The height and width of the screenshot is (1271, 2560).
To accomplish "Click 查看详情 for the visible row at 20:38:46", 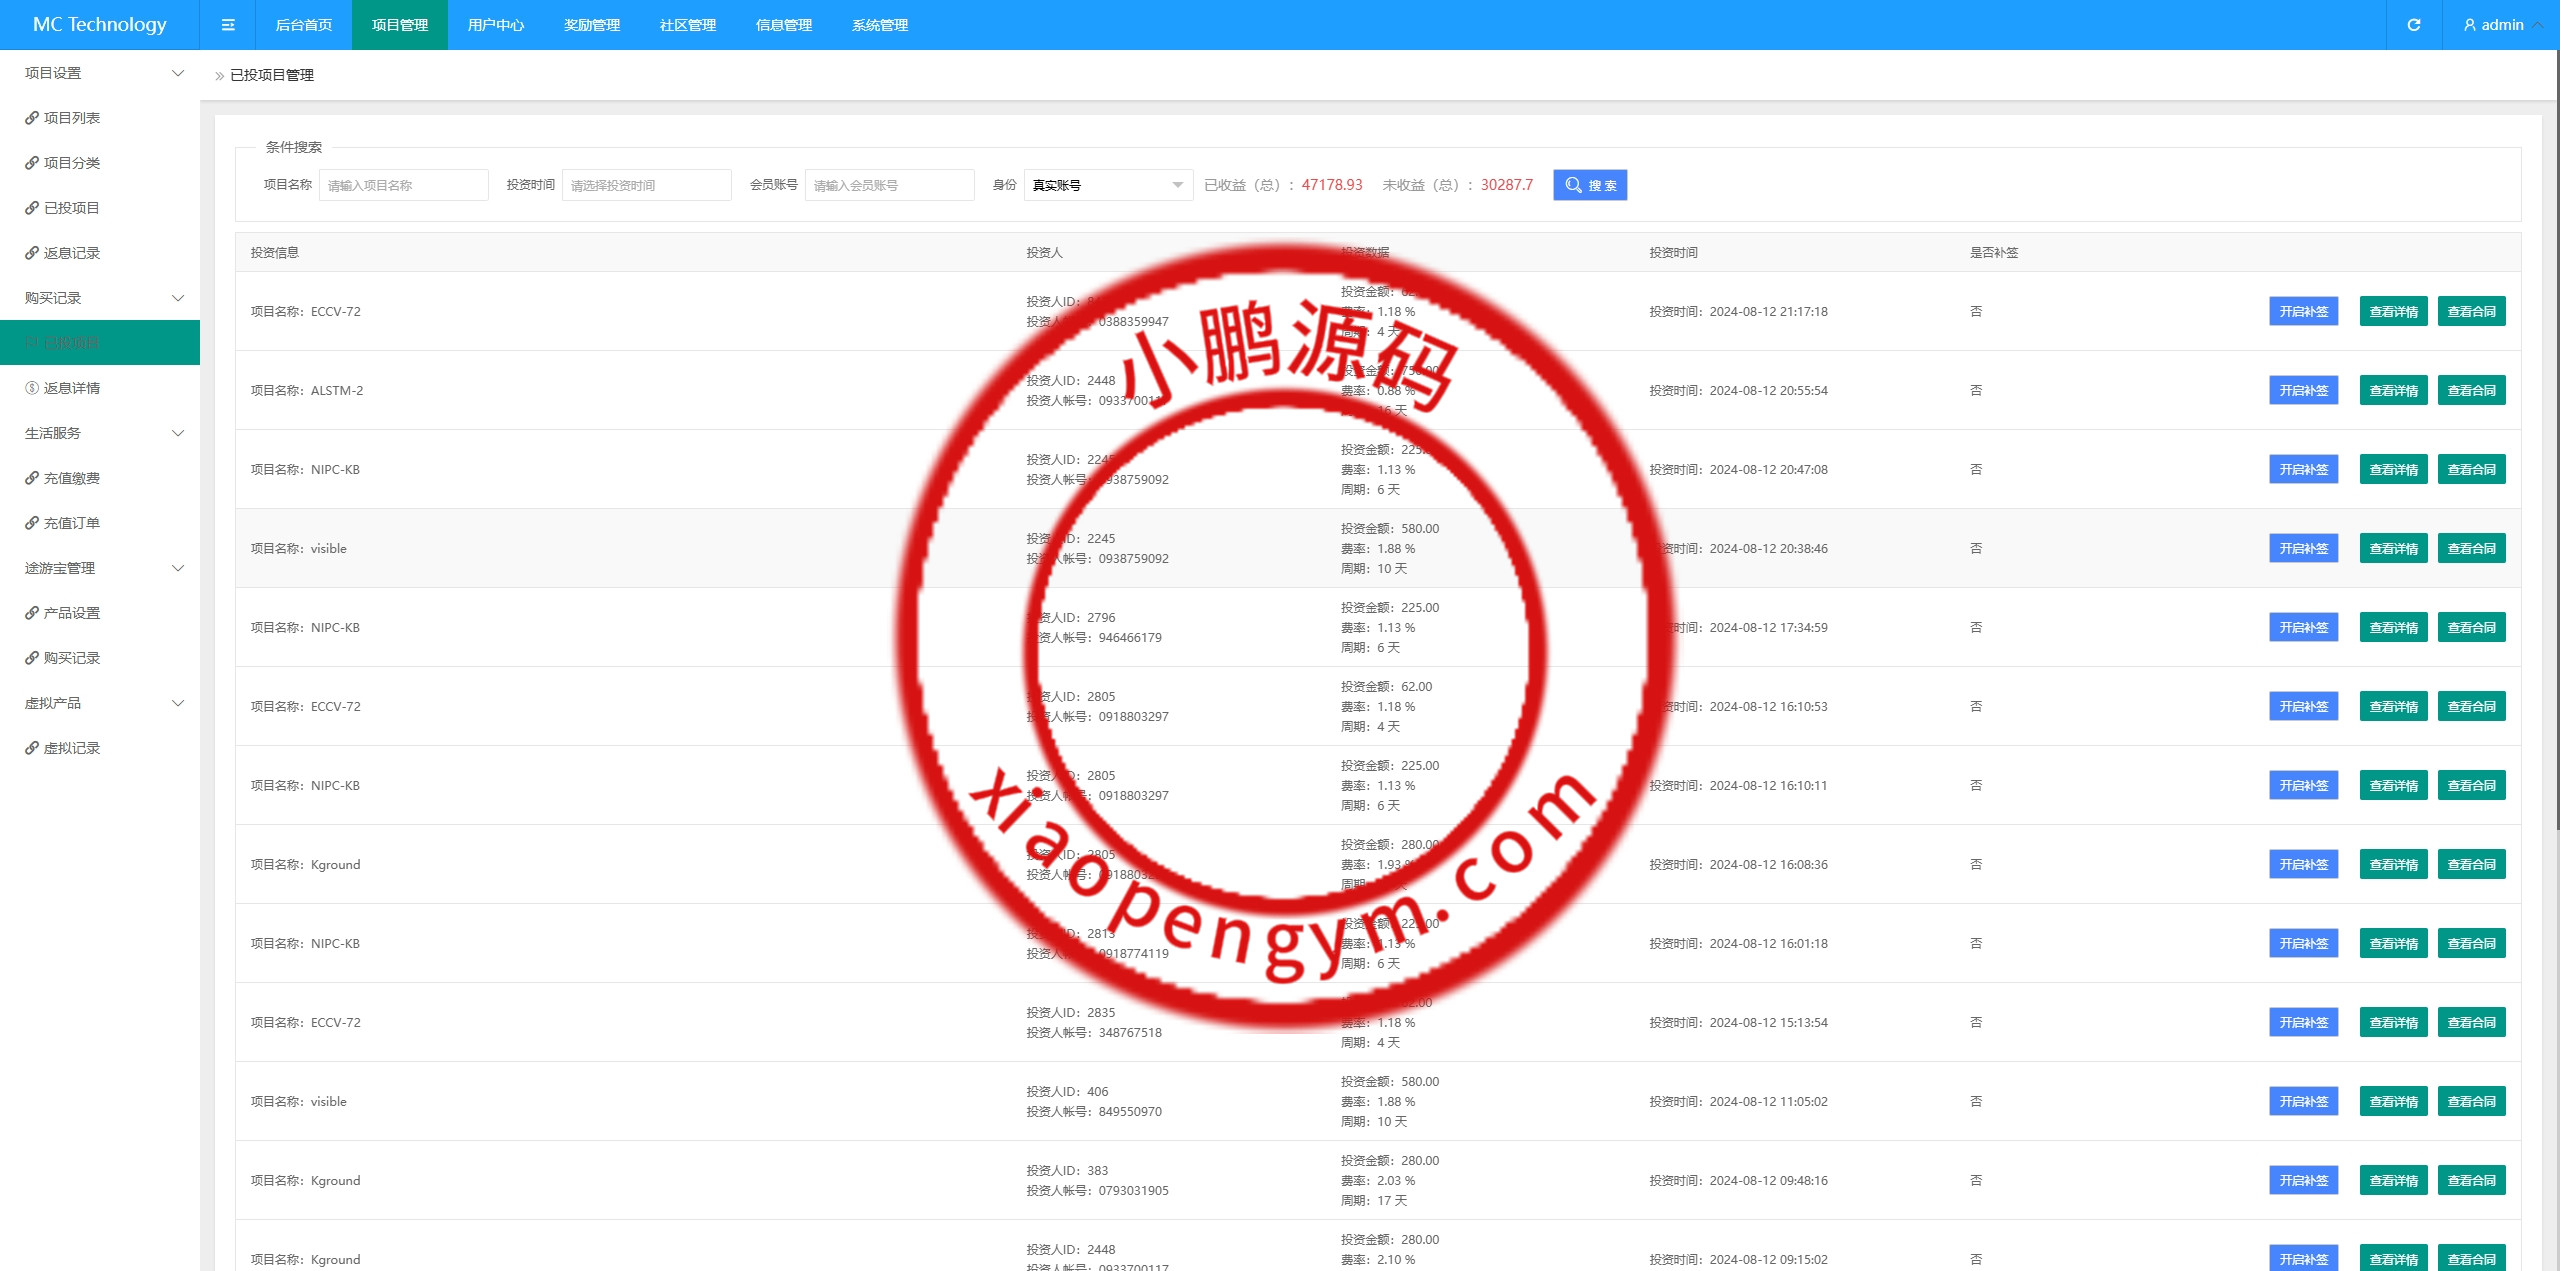I will (2392, 549).
